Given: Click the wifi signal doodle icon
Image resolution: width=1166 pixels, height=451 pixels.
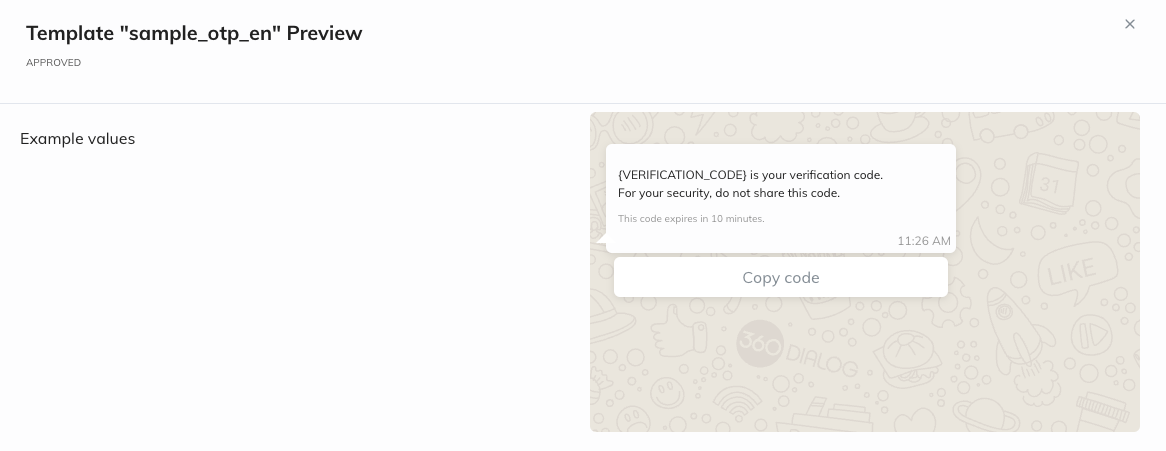Looking at the screenshot, I should point(739,405).
